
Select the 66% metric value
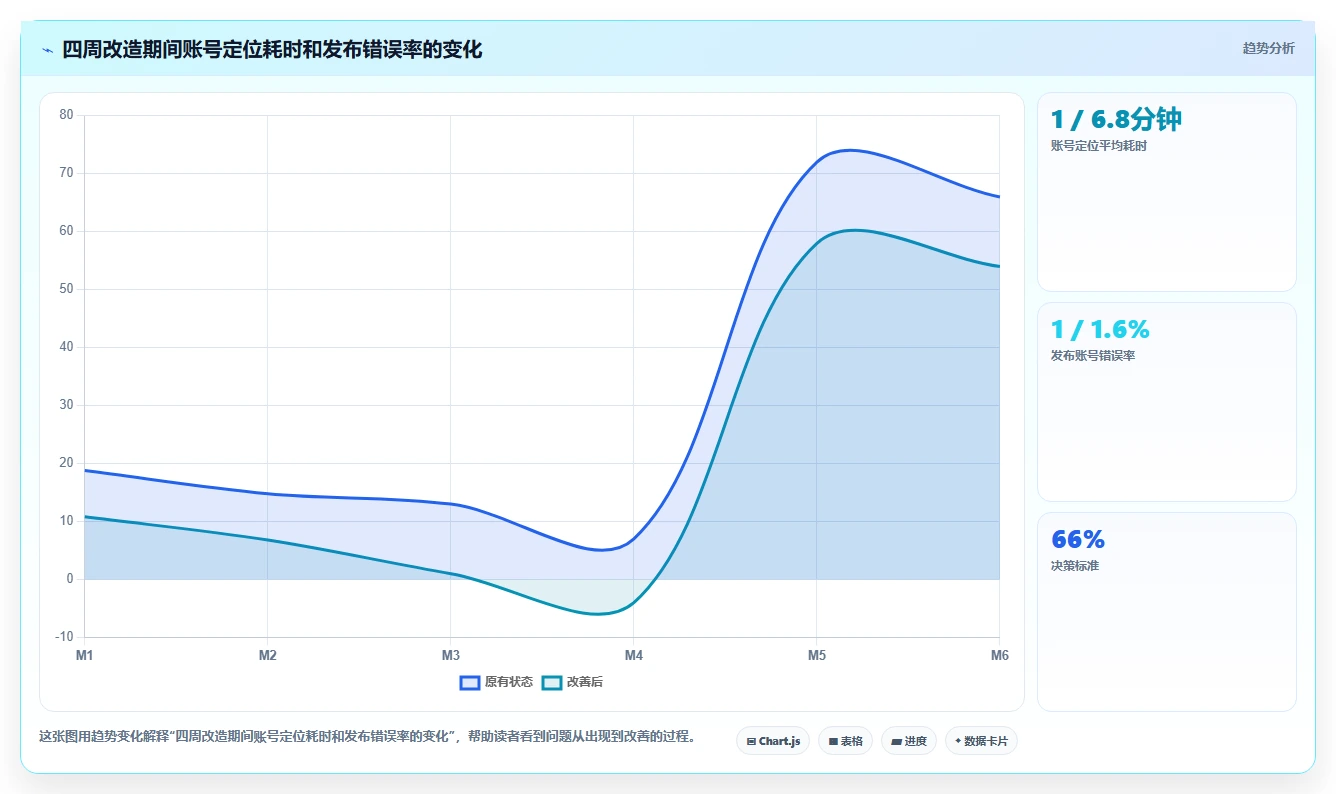(1078, 540)
